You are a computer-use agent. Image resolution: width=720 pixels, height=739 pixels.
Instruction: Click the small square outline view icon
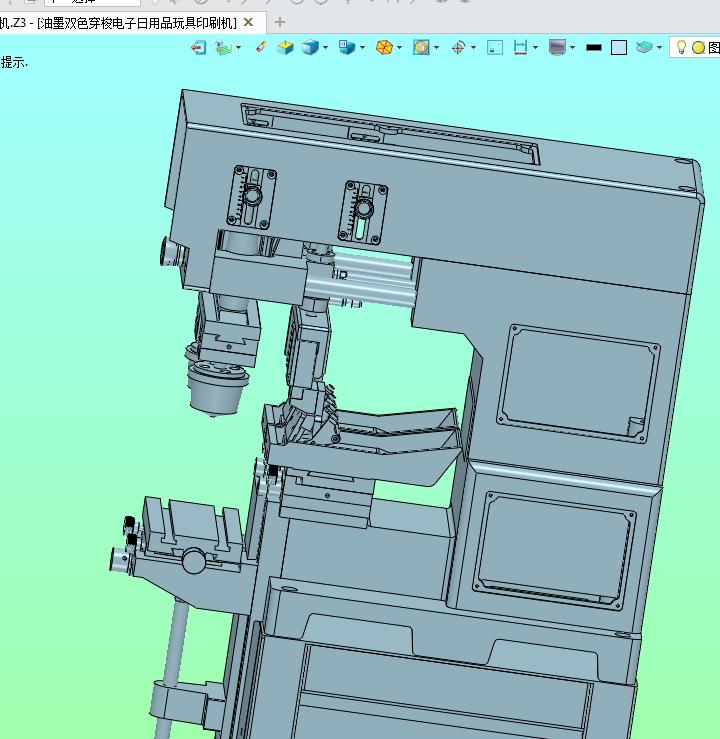coord(495,48)
